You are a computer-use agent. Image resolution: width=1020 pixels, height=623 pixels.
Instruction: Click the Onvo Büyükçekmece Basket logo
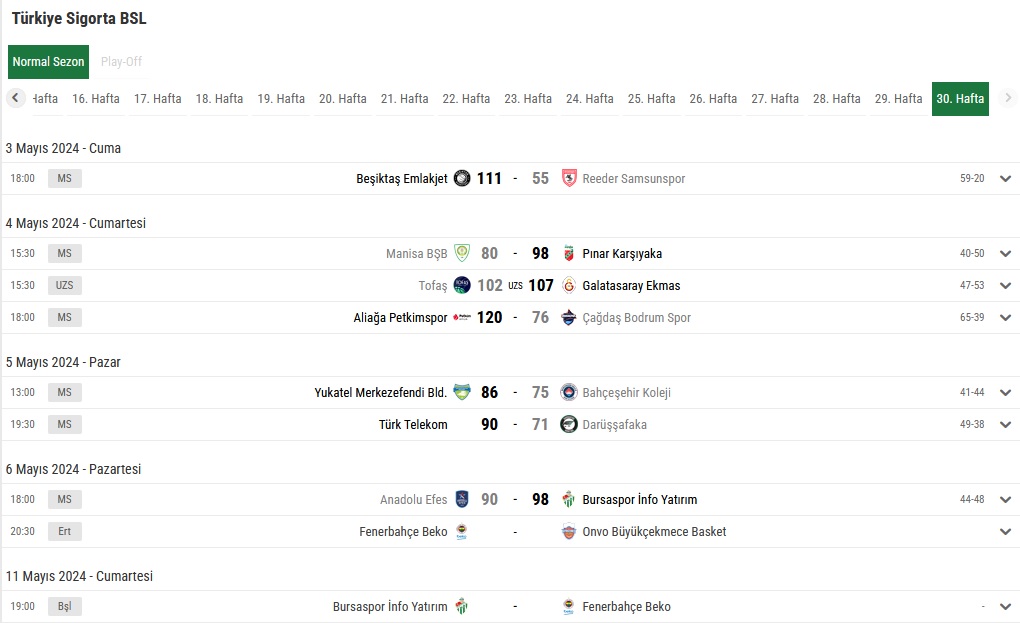569,531
